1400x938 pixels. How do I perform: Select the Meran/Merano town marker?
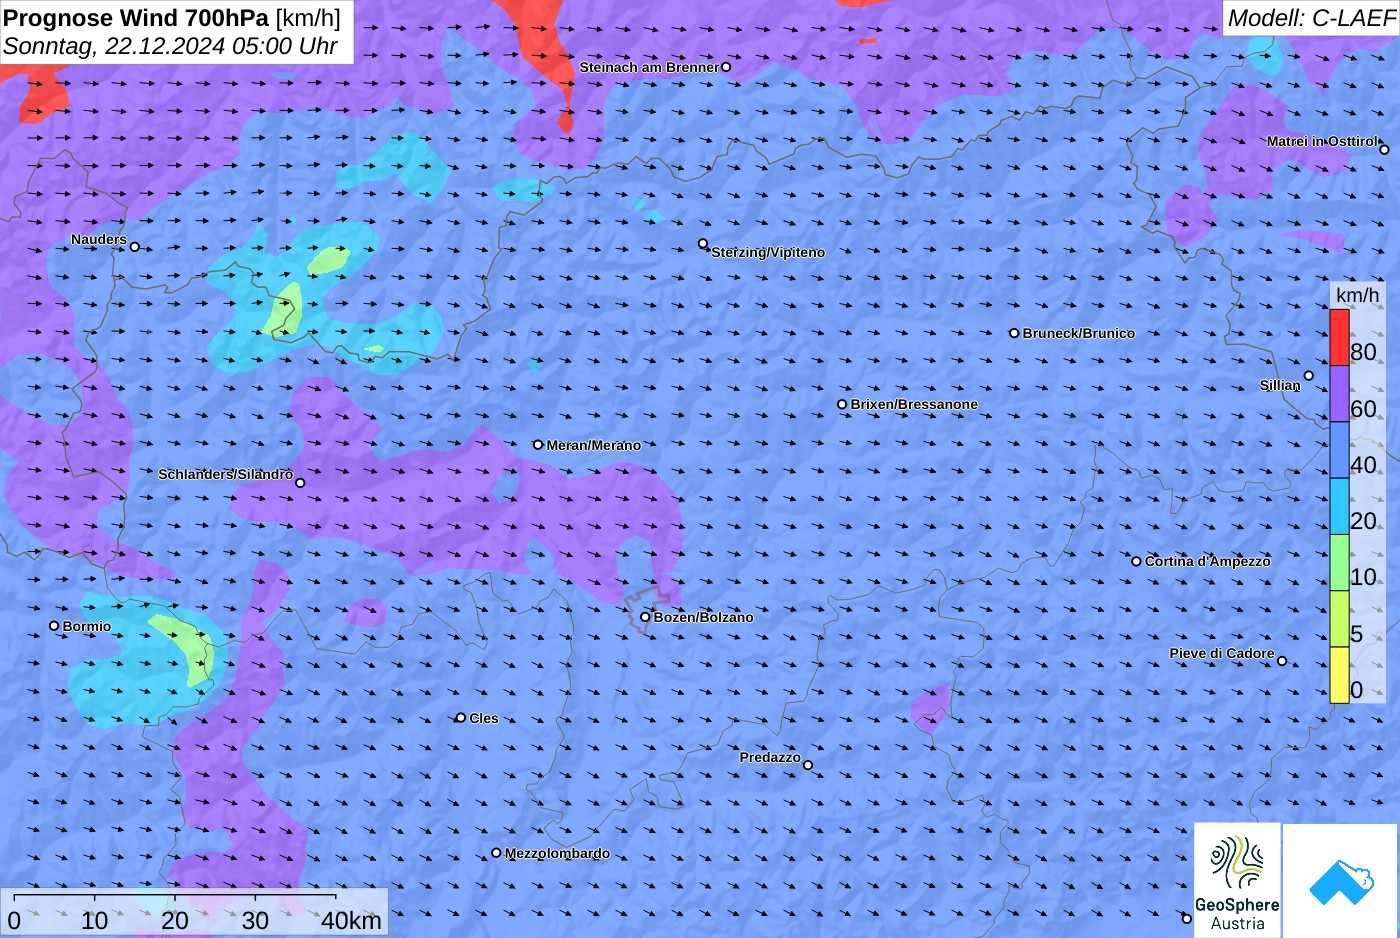[x=538, y=444]
